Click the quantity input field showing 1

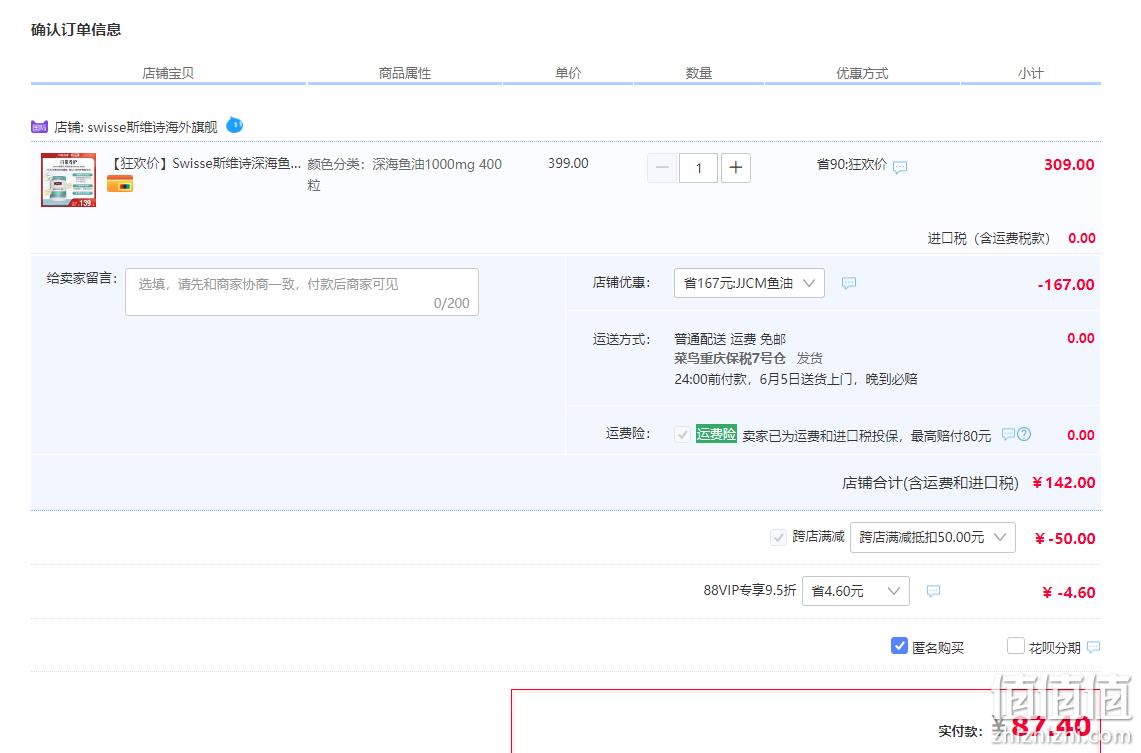click(699, 168)
